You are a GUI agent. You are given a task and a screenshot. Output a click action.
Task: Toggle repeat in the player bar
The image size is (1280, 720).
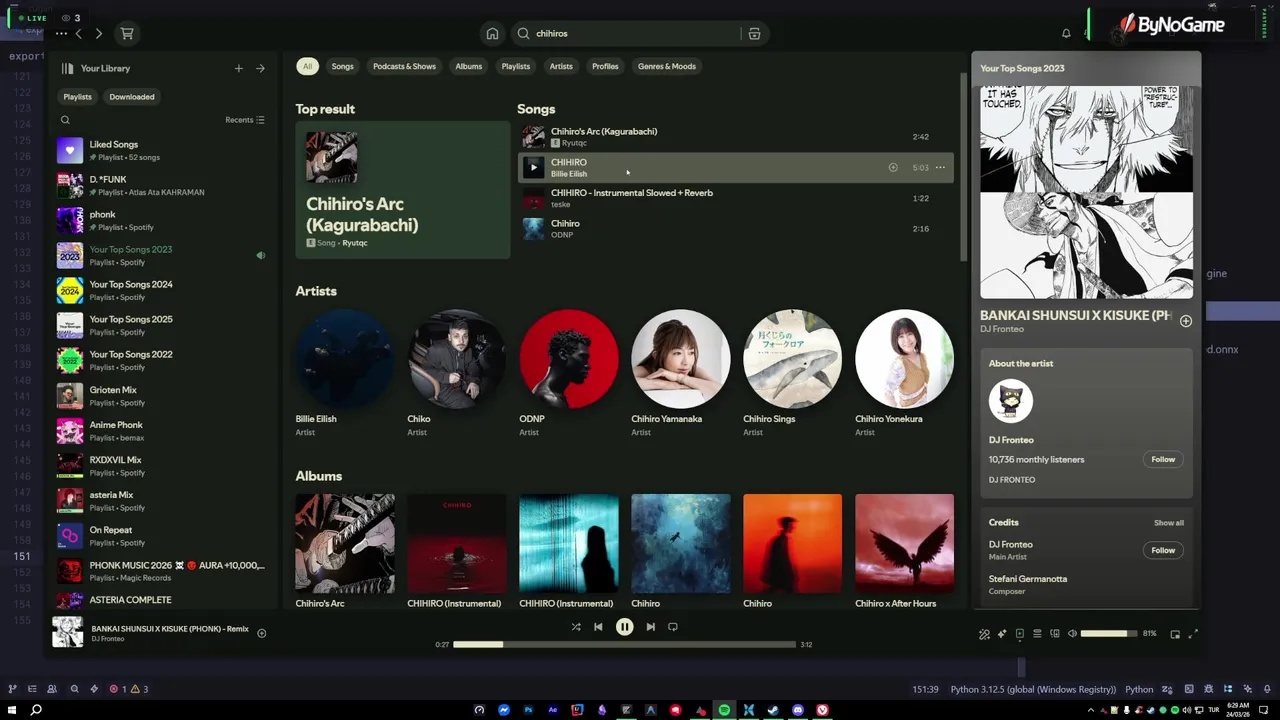(672, 627)
